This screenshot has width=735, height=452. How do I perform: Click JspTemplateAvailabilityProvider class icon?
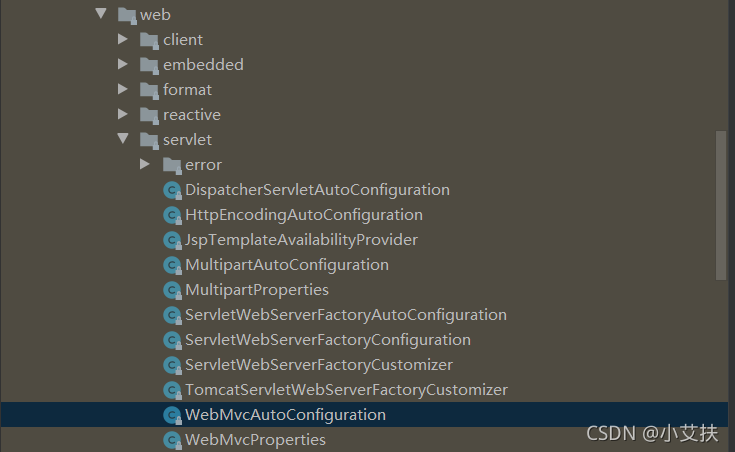[172, 241]
